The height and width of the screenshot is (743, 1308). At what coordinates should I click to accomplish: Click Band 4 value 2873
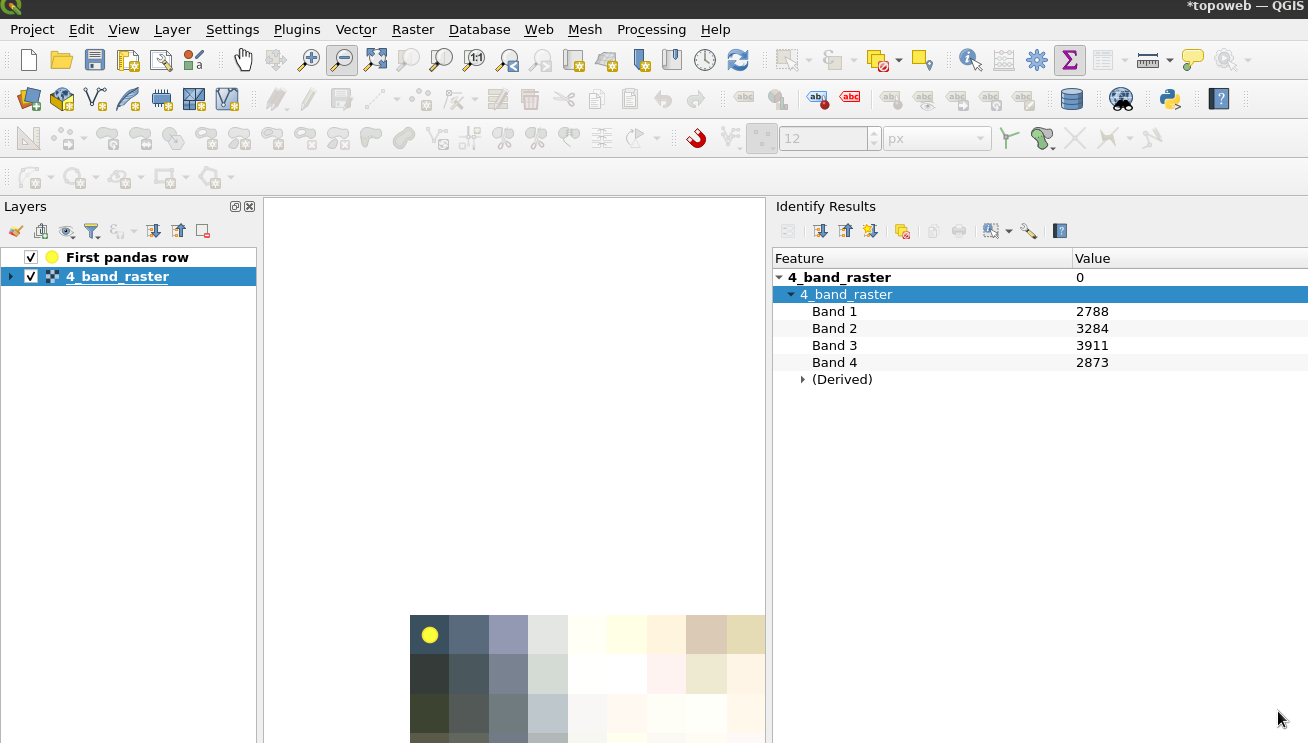pyautogui.click(x=1092, y=362)
